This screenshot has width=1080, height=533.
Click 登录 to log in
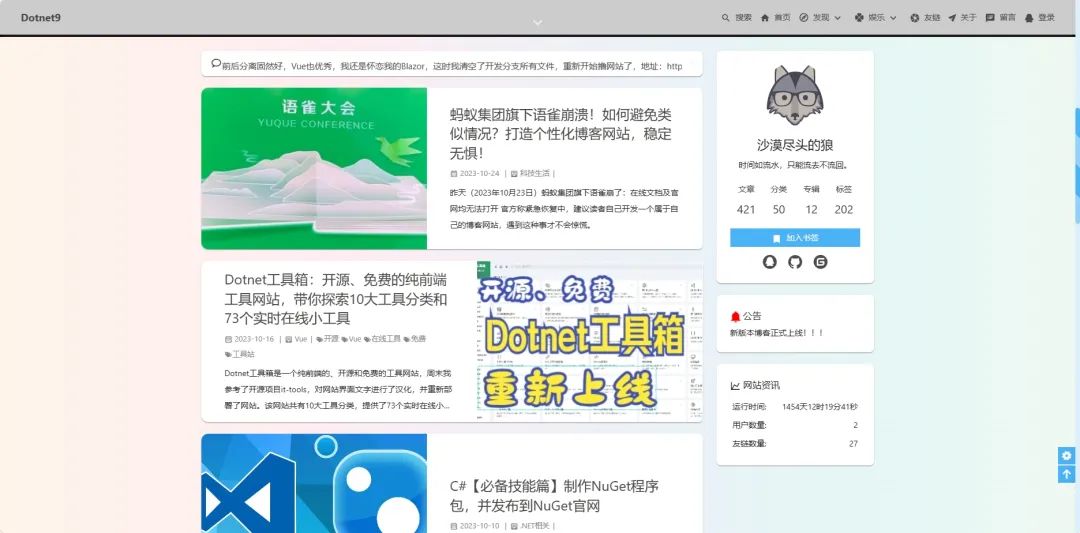pos(1040,18)
